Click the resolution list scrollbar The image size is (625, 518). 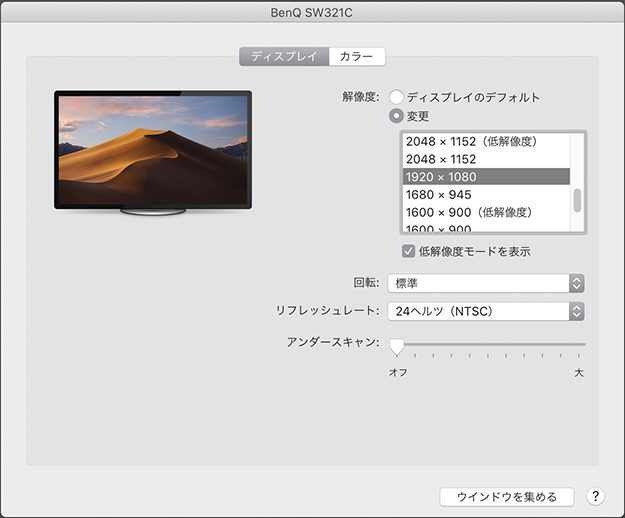click(577, 200)
